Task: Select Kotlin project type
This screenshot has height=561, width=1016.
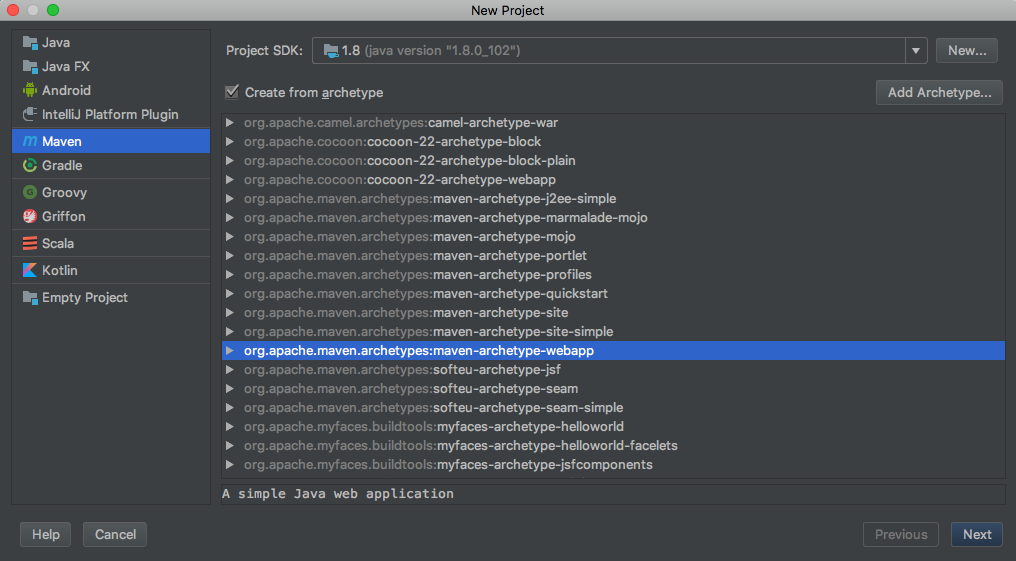Action: click(x=111, y=270)
